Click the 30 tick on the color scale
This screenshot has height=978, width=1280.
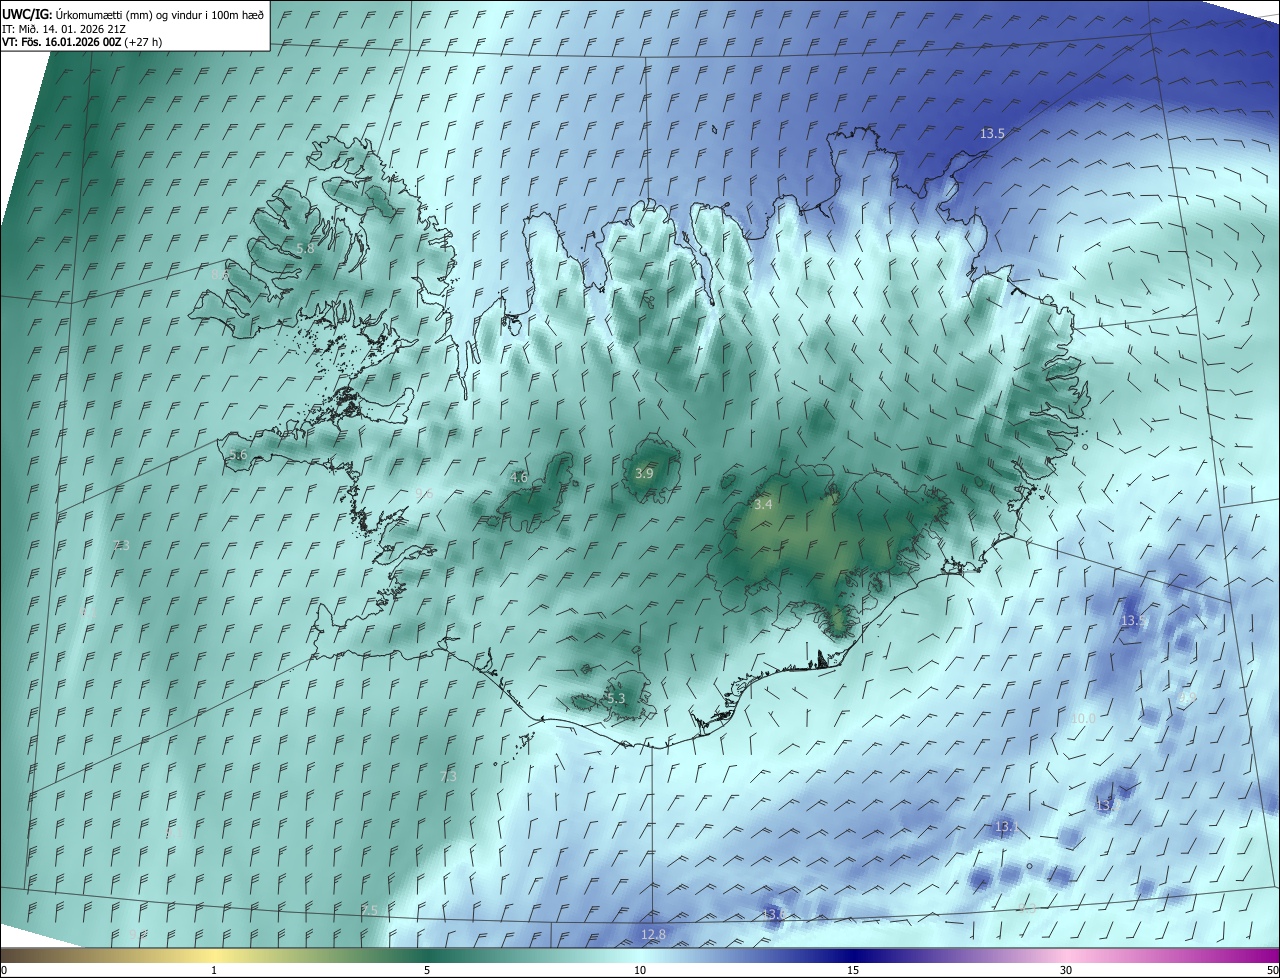[x=1066, y=970]
